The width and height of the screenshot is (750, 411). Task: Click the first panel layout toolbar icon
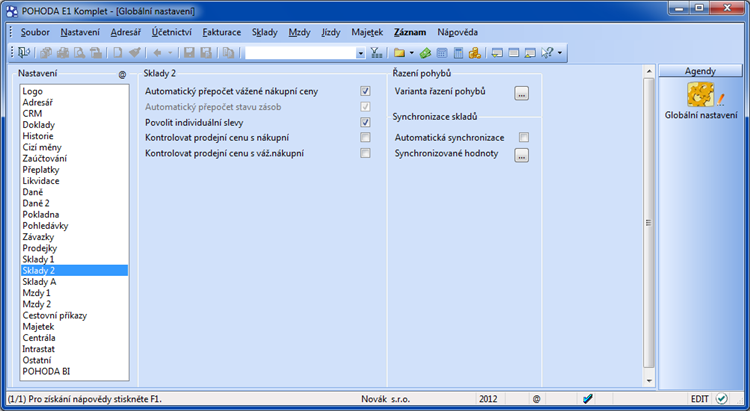click(497, 53)
